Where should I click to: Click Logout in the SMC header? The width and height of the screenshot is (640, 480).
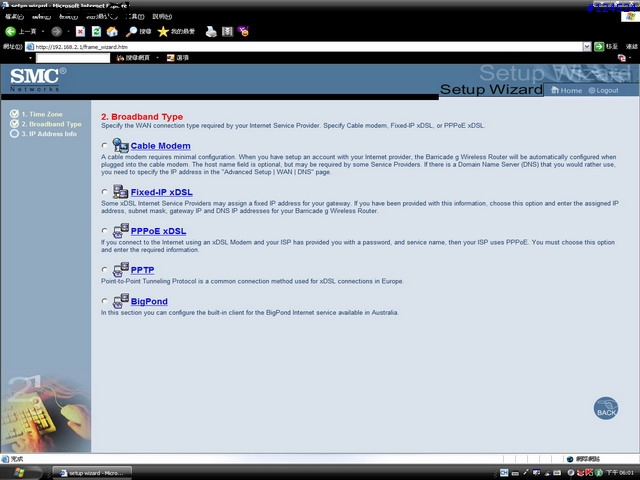(604, 90)
